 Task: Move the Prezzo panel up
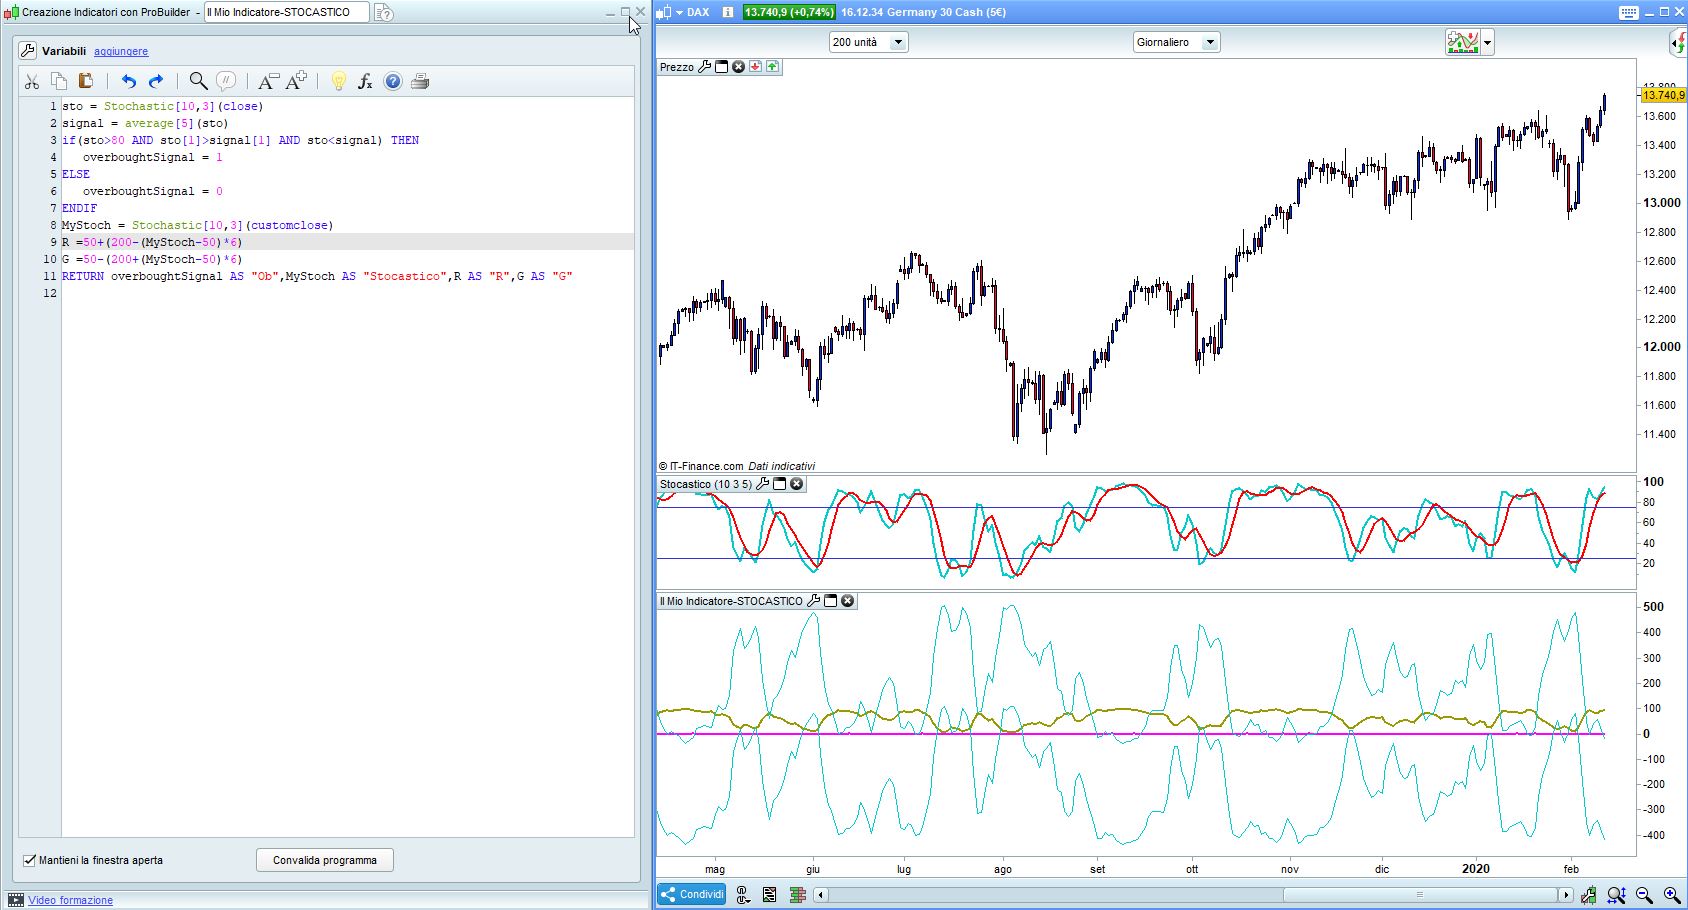772,67
